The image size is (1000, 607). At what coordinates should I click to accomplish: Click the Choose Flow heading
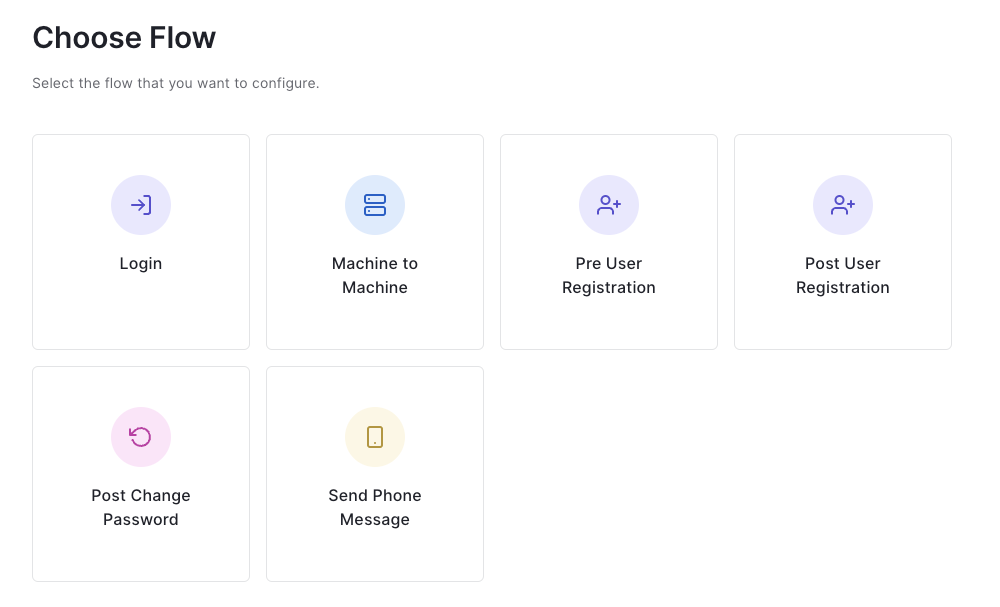click(x=124, y=38)
